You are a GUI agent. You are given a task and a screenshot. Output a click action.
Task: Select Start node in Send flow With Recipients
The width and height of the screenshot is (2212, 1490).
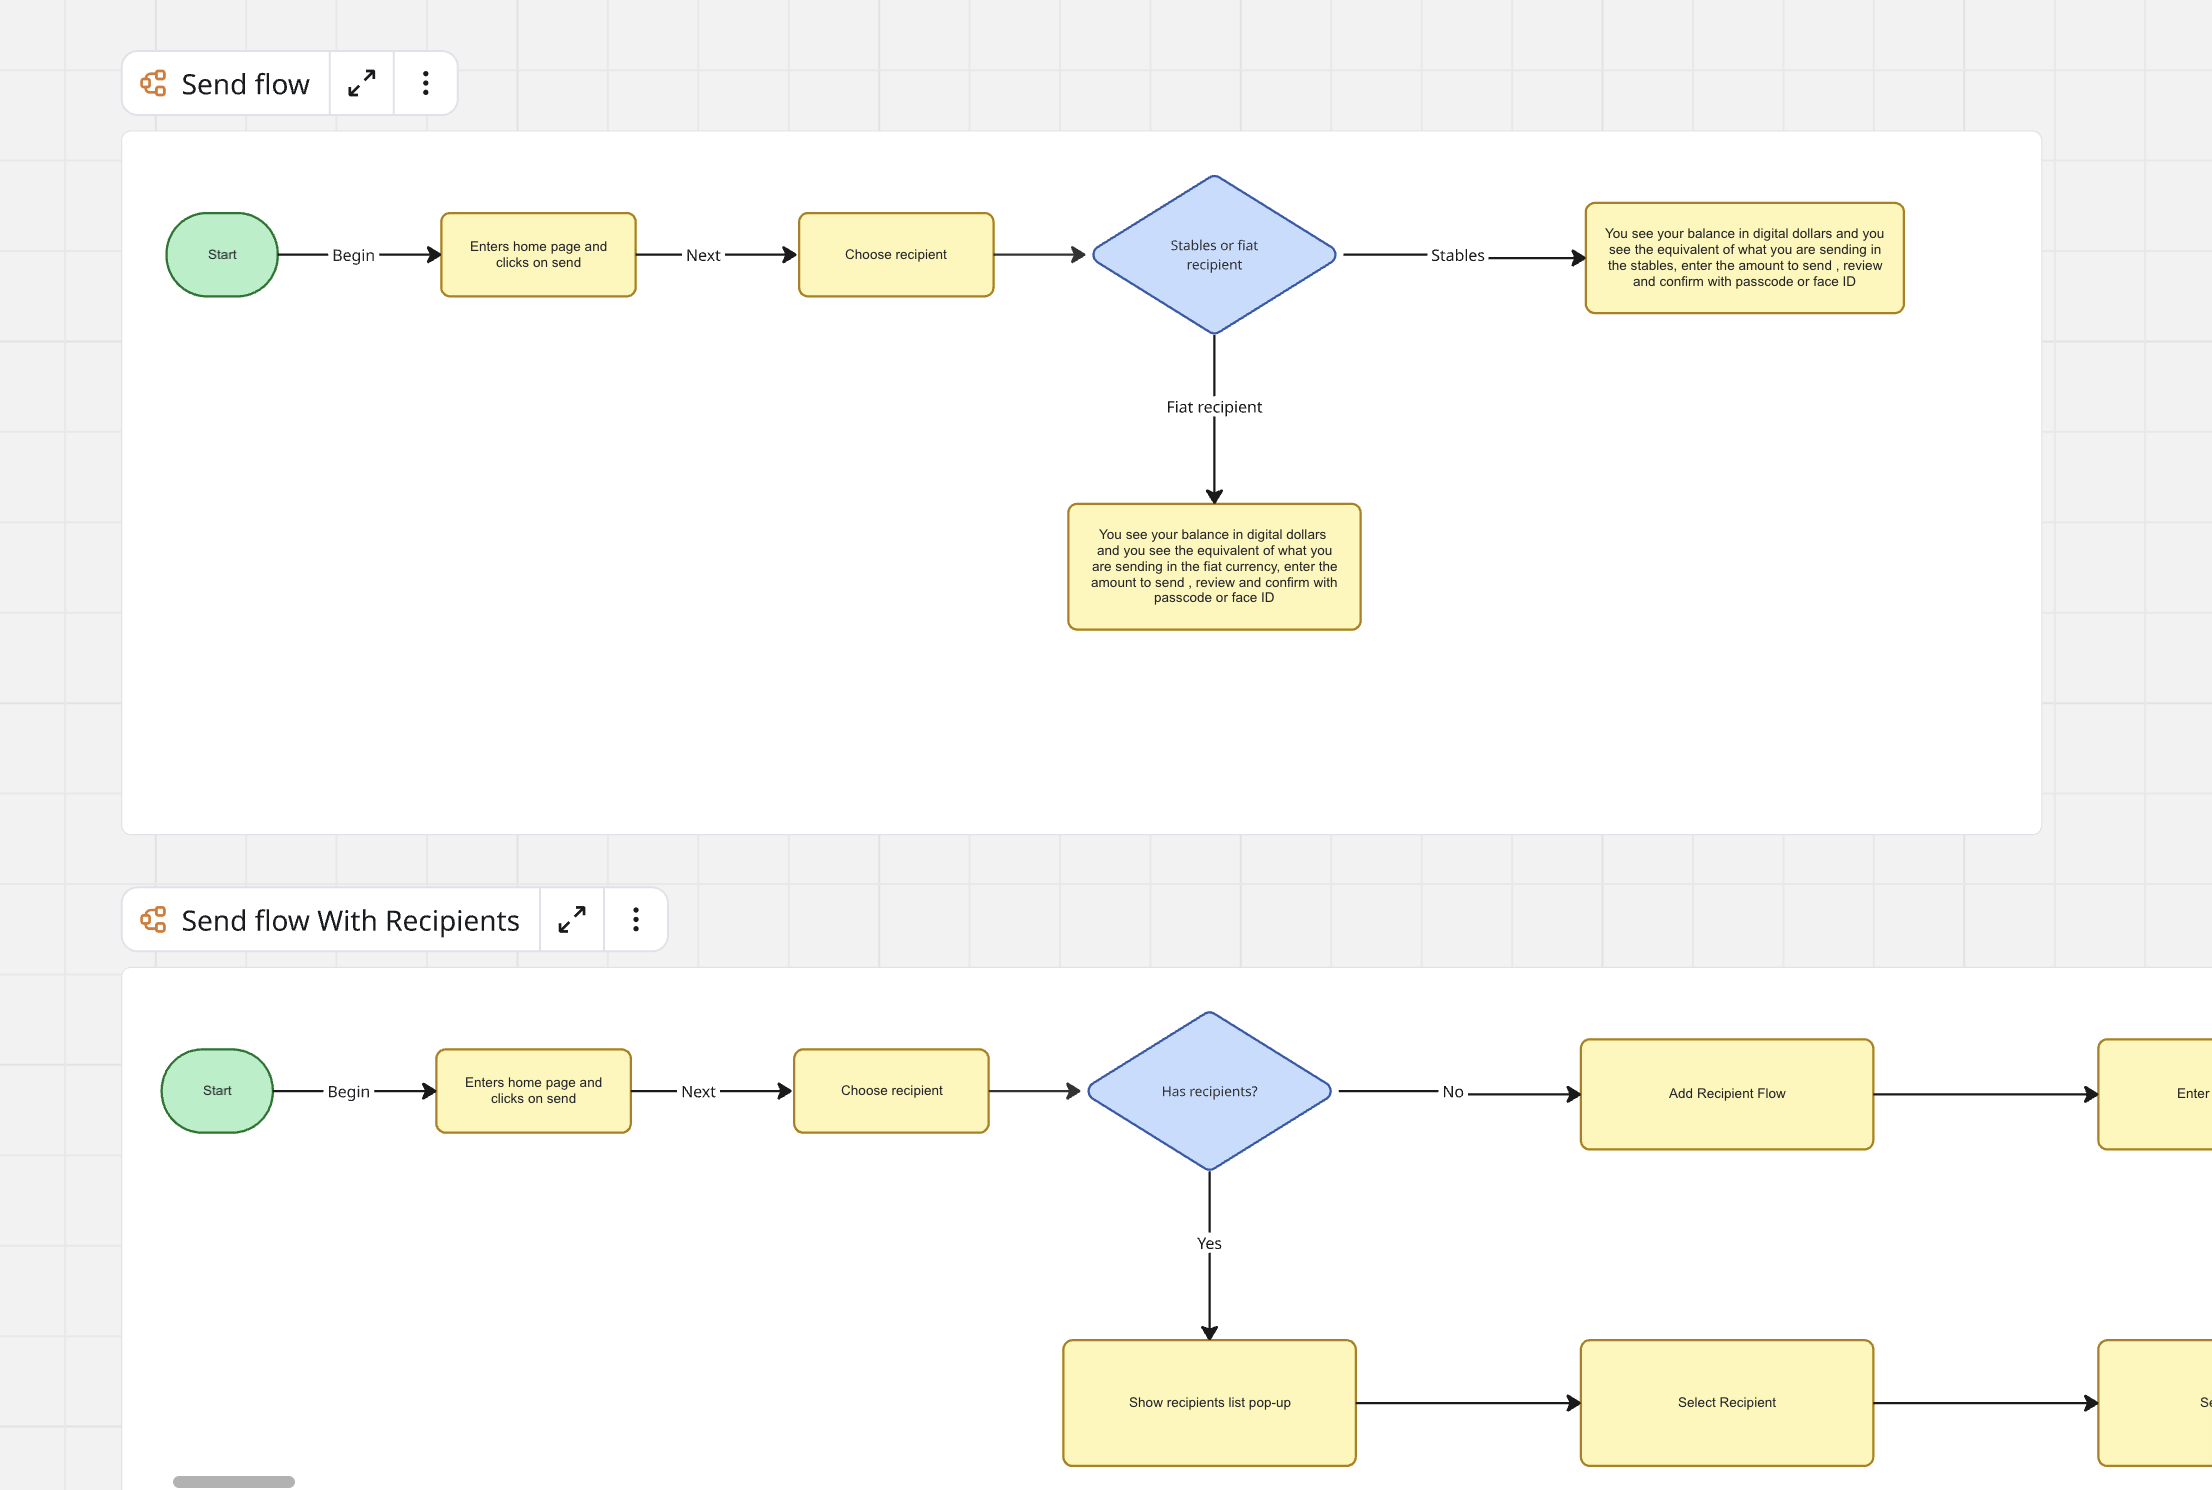[217, 1091]
